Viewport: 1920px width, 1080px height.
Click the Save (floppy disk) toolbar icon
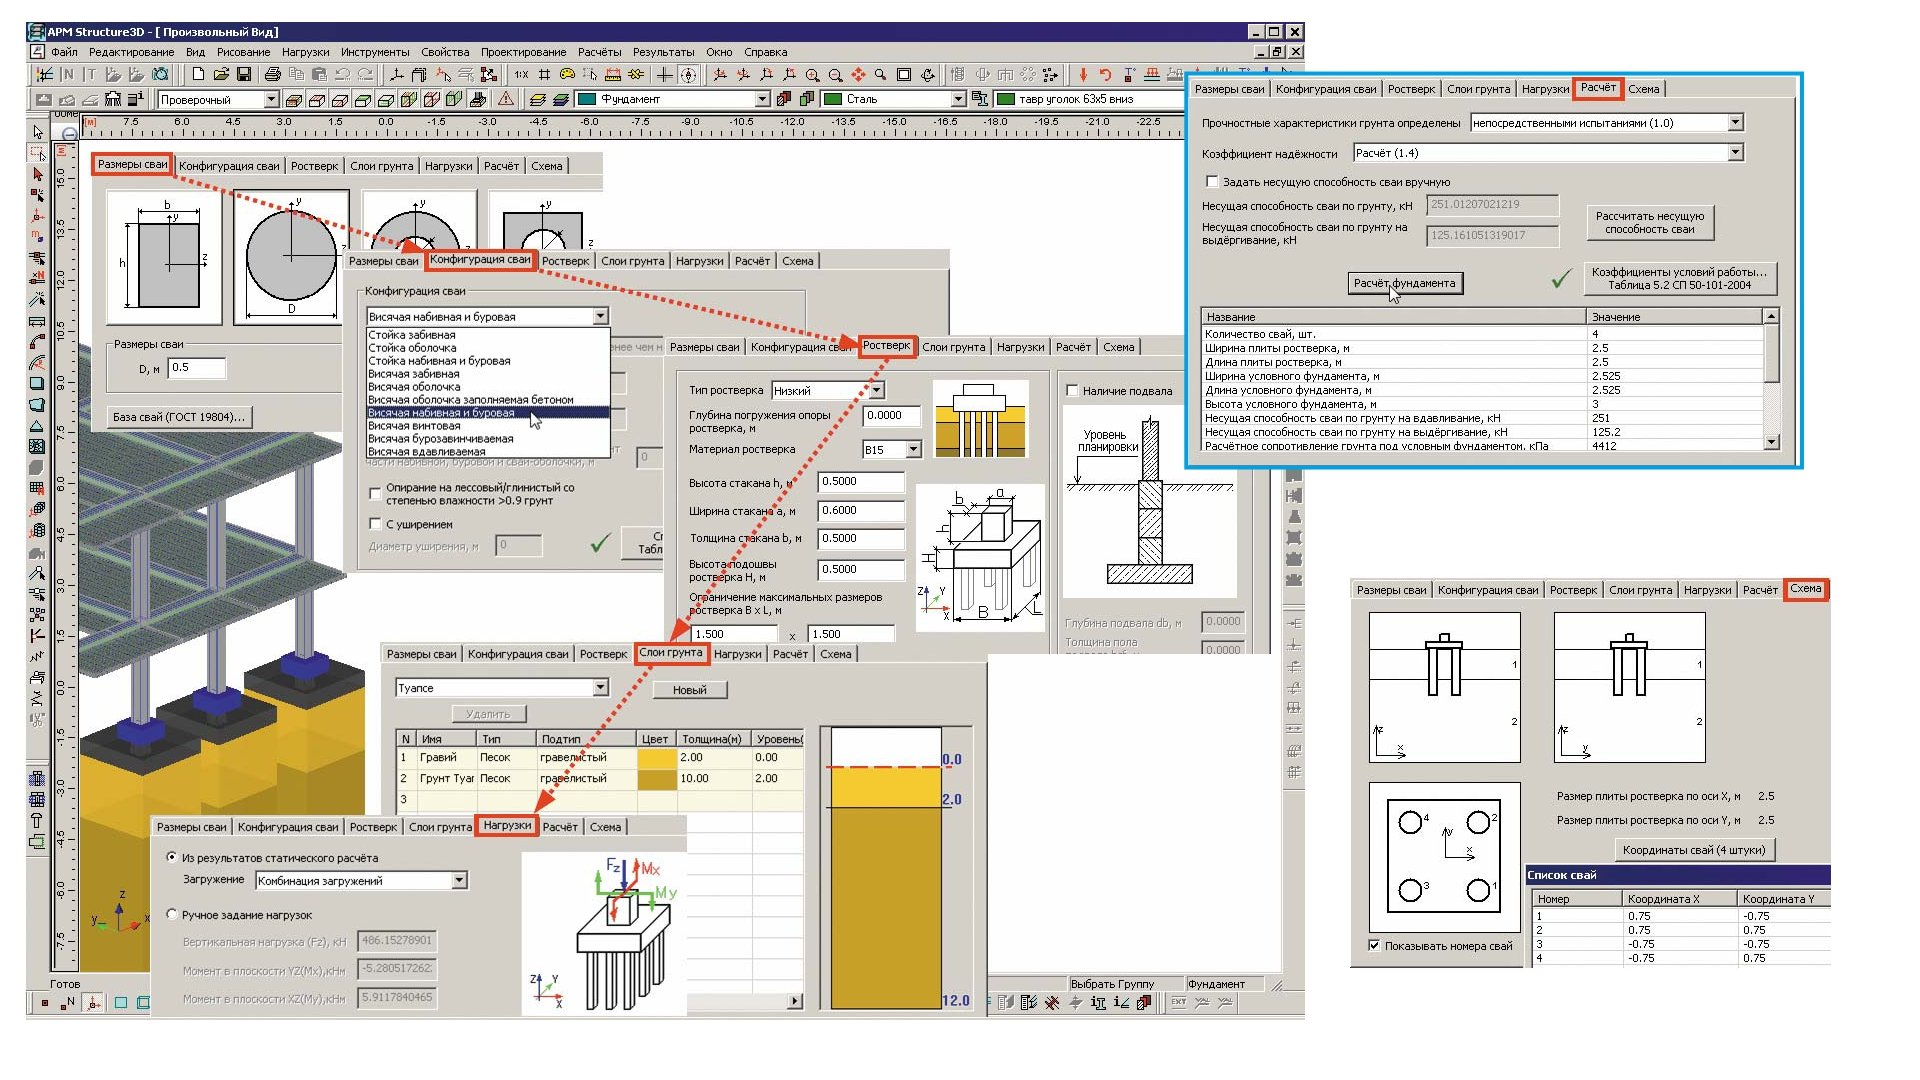[243, 74]
